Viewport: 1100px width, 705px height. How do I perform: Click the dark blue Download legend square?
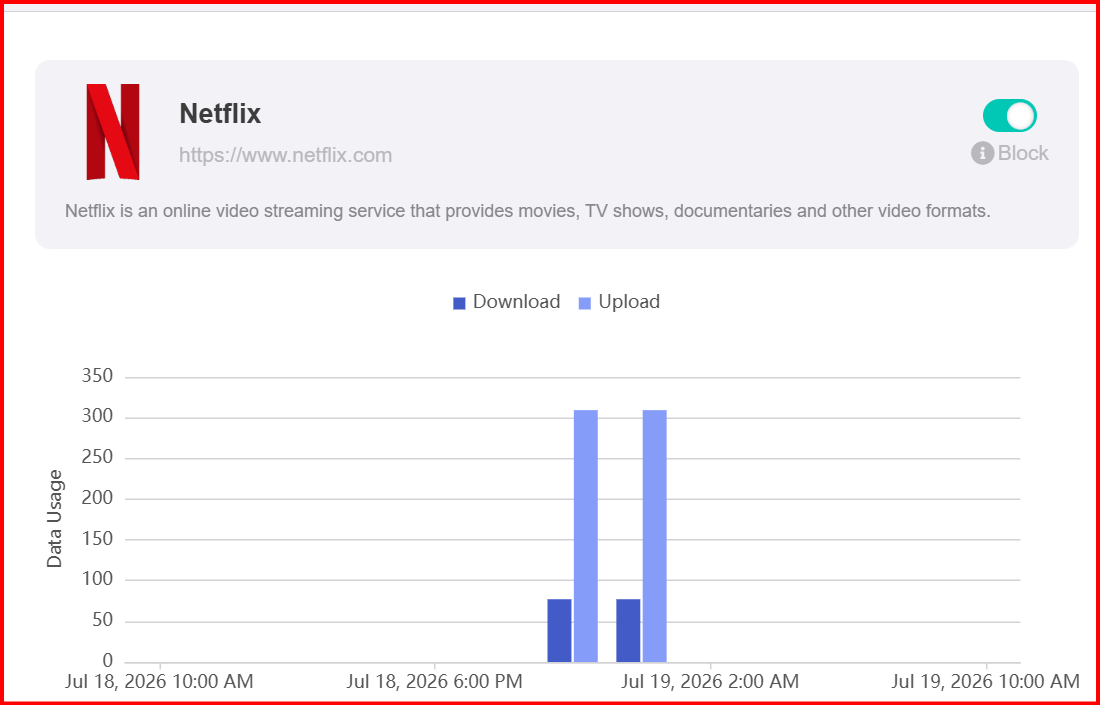[x=460, y=303]
